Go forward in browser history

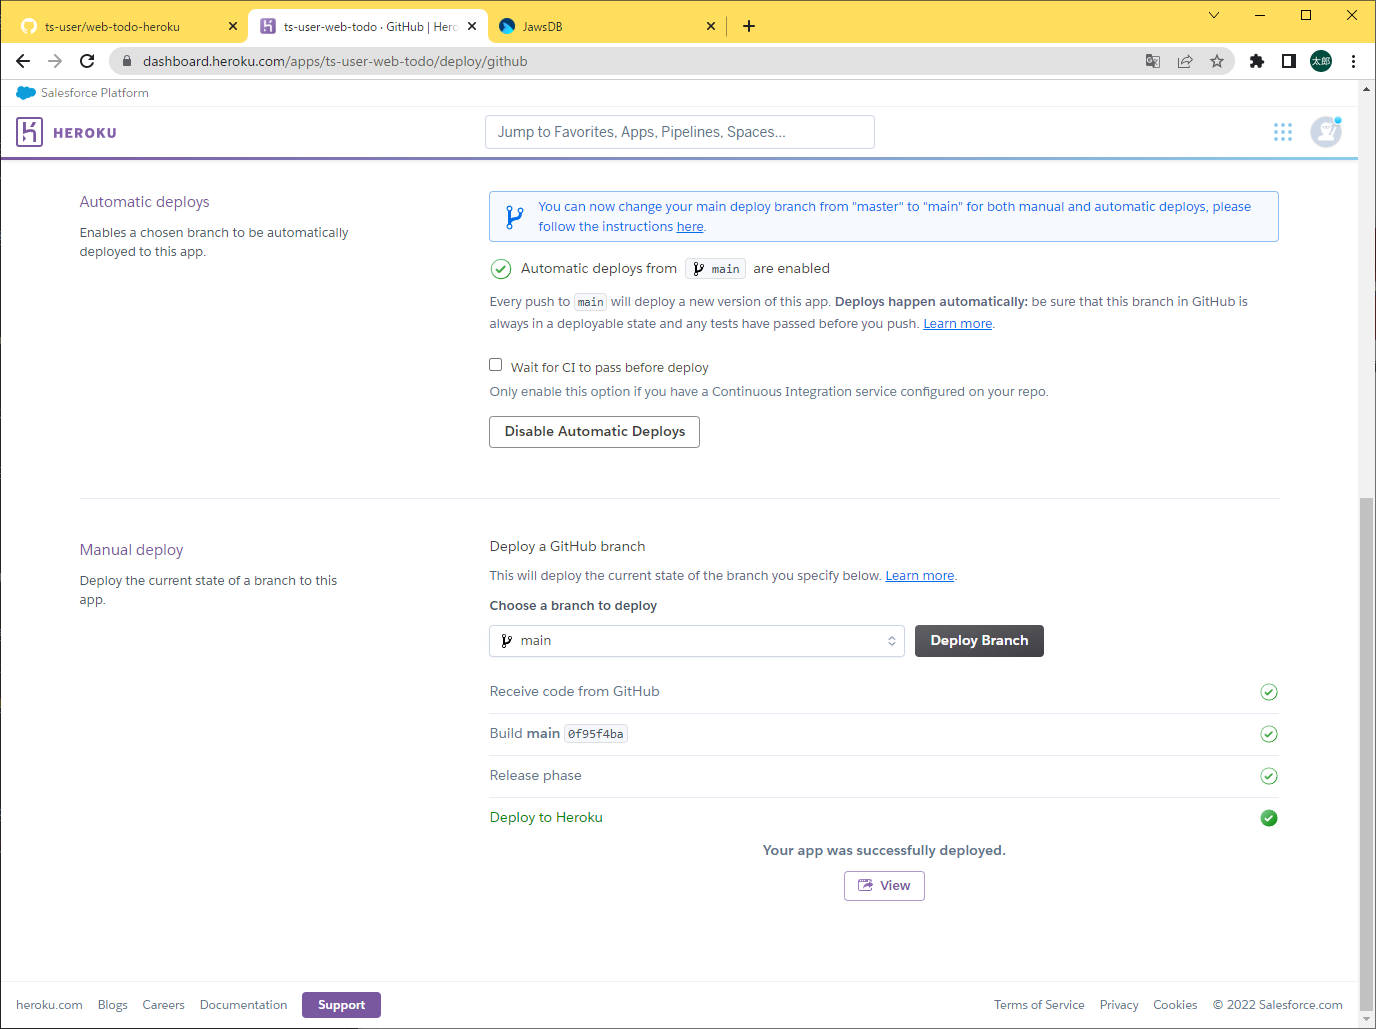point(55,61)
